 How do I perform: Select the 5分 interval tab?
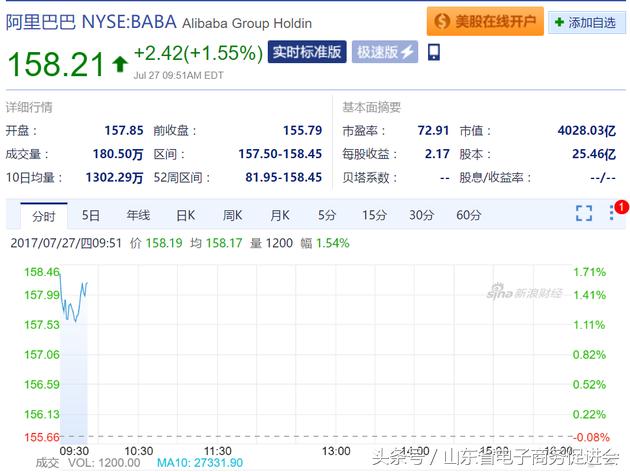(327, 215)
